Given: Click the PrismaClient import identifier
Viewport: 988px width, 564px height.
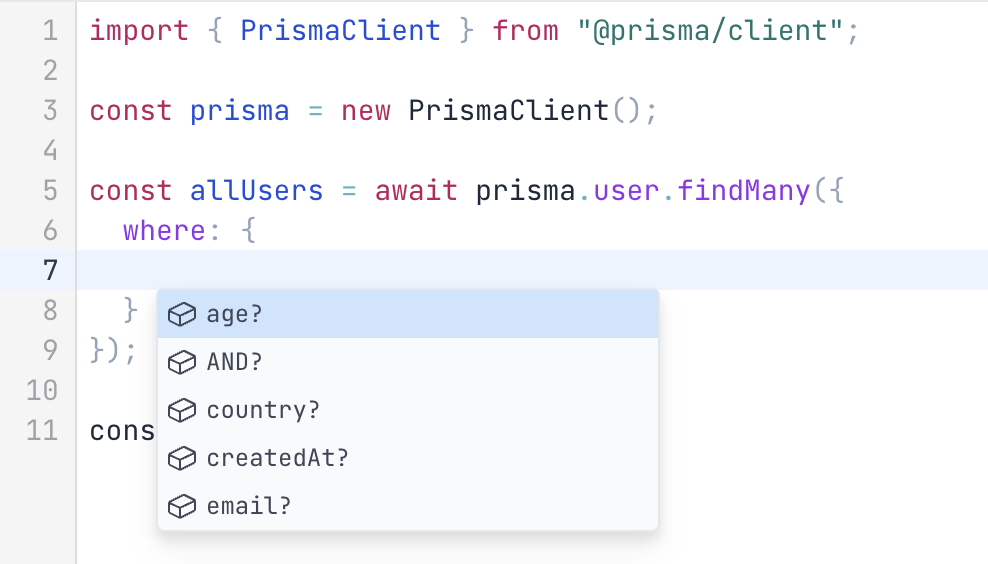Looking at the screenshot, I should click(x=340, y=31).
